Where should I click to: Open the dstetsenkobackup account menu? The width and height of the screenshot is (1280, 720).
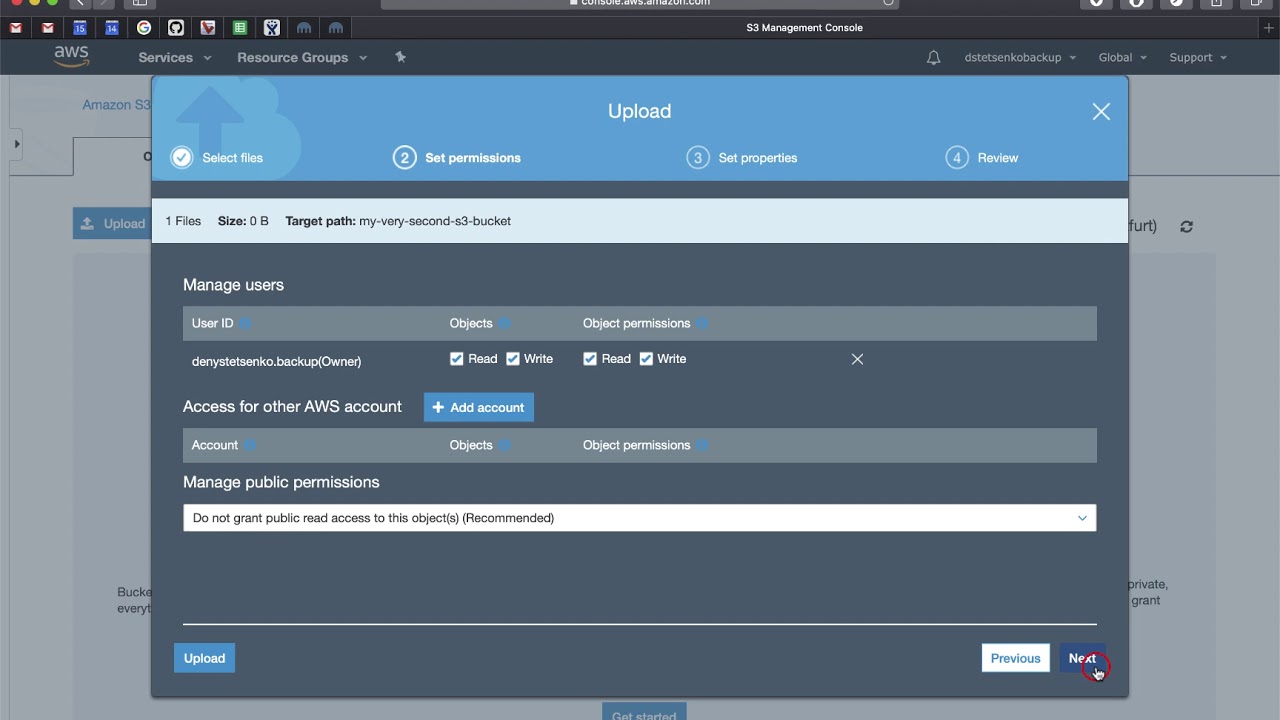click(1020, 58)
